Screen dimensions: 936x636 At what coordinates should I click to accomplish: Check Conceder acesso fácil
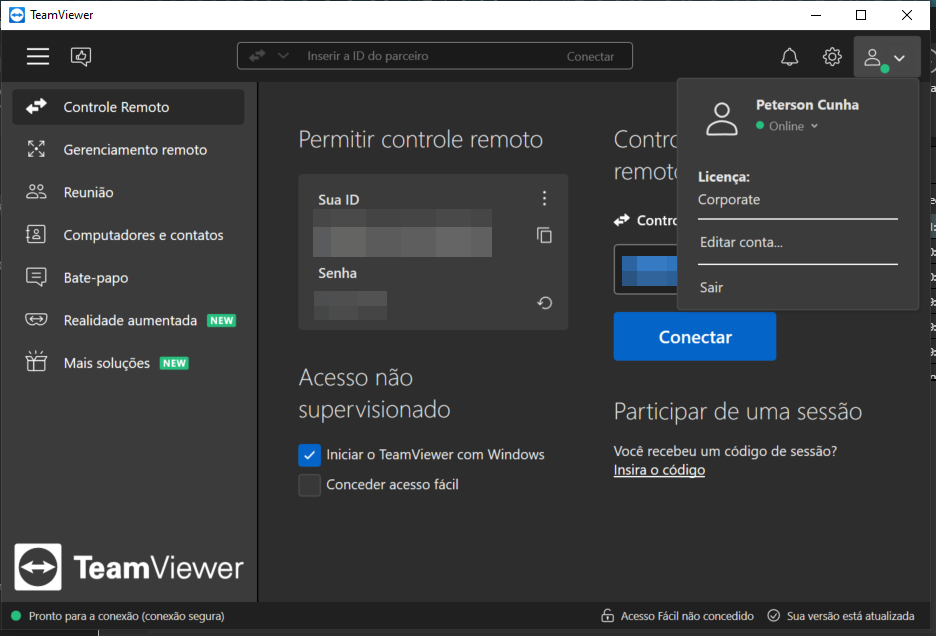(x=309, y=485)
